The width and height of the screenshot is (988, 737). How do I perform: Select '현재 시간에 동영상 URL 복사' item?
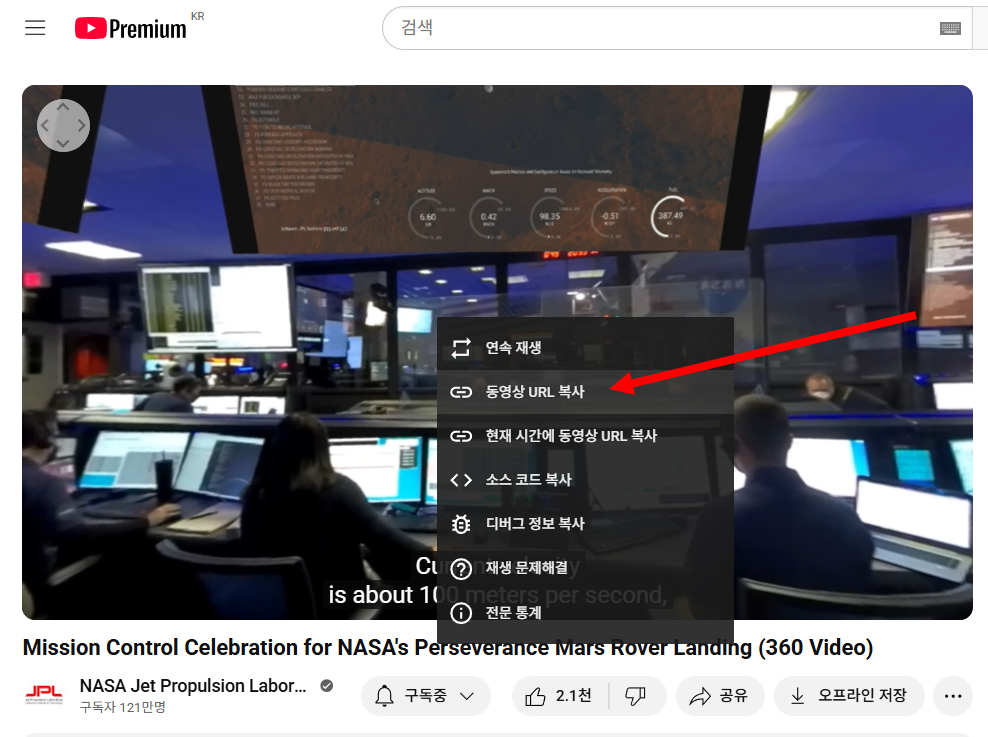(x=585, y=436)
